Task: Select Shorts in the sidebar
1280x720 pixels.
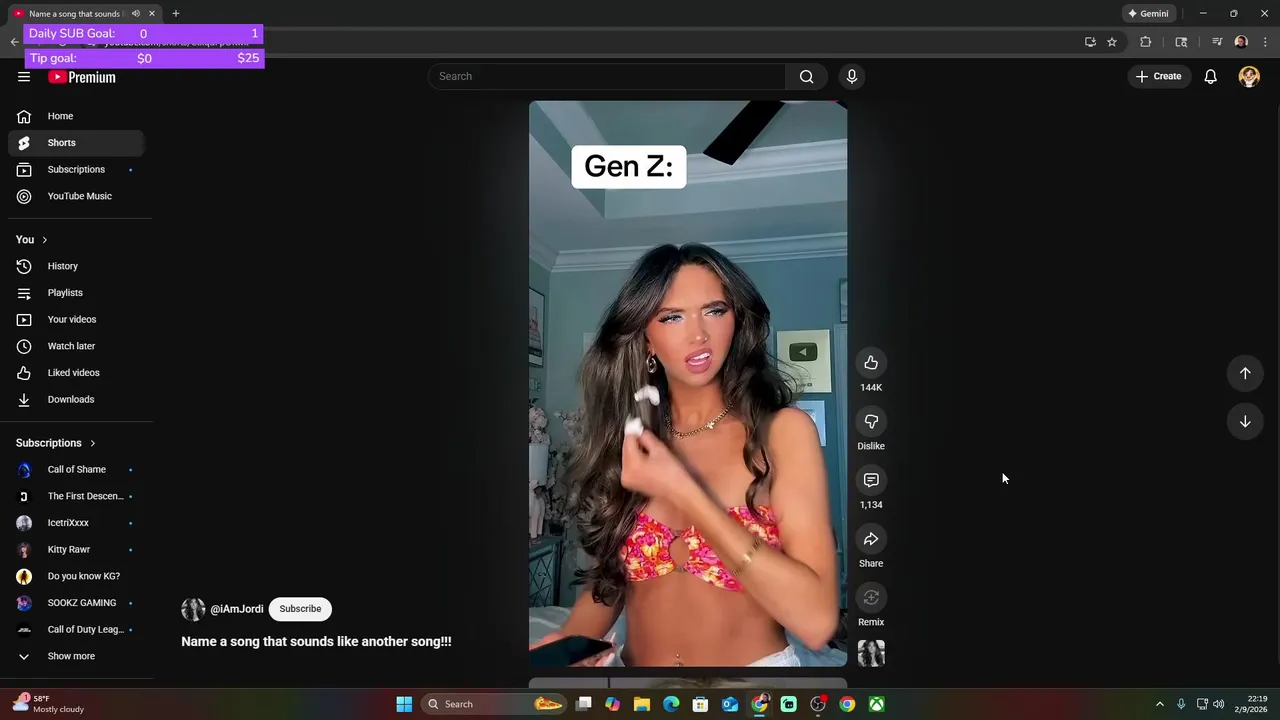Action: [x=76, y=143]
